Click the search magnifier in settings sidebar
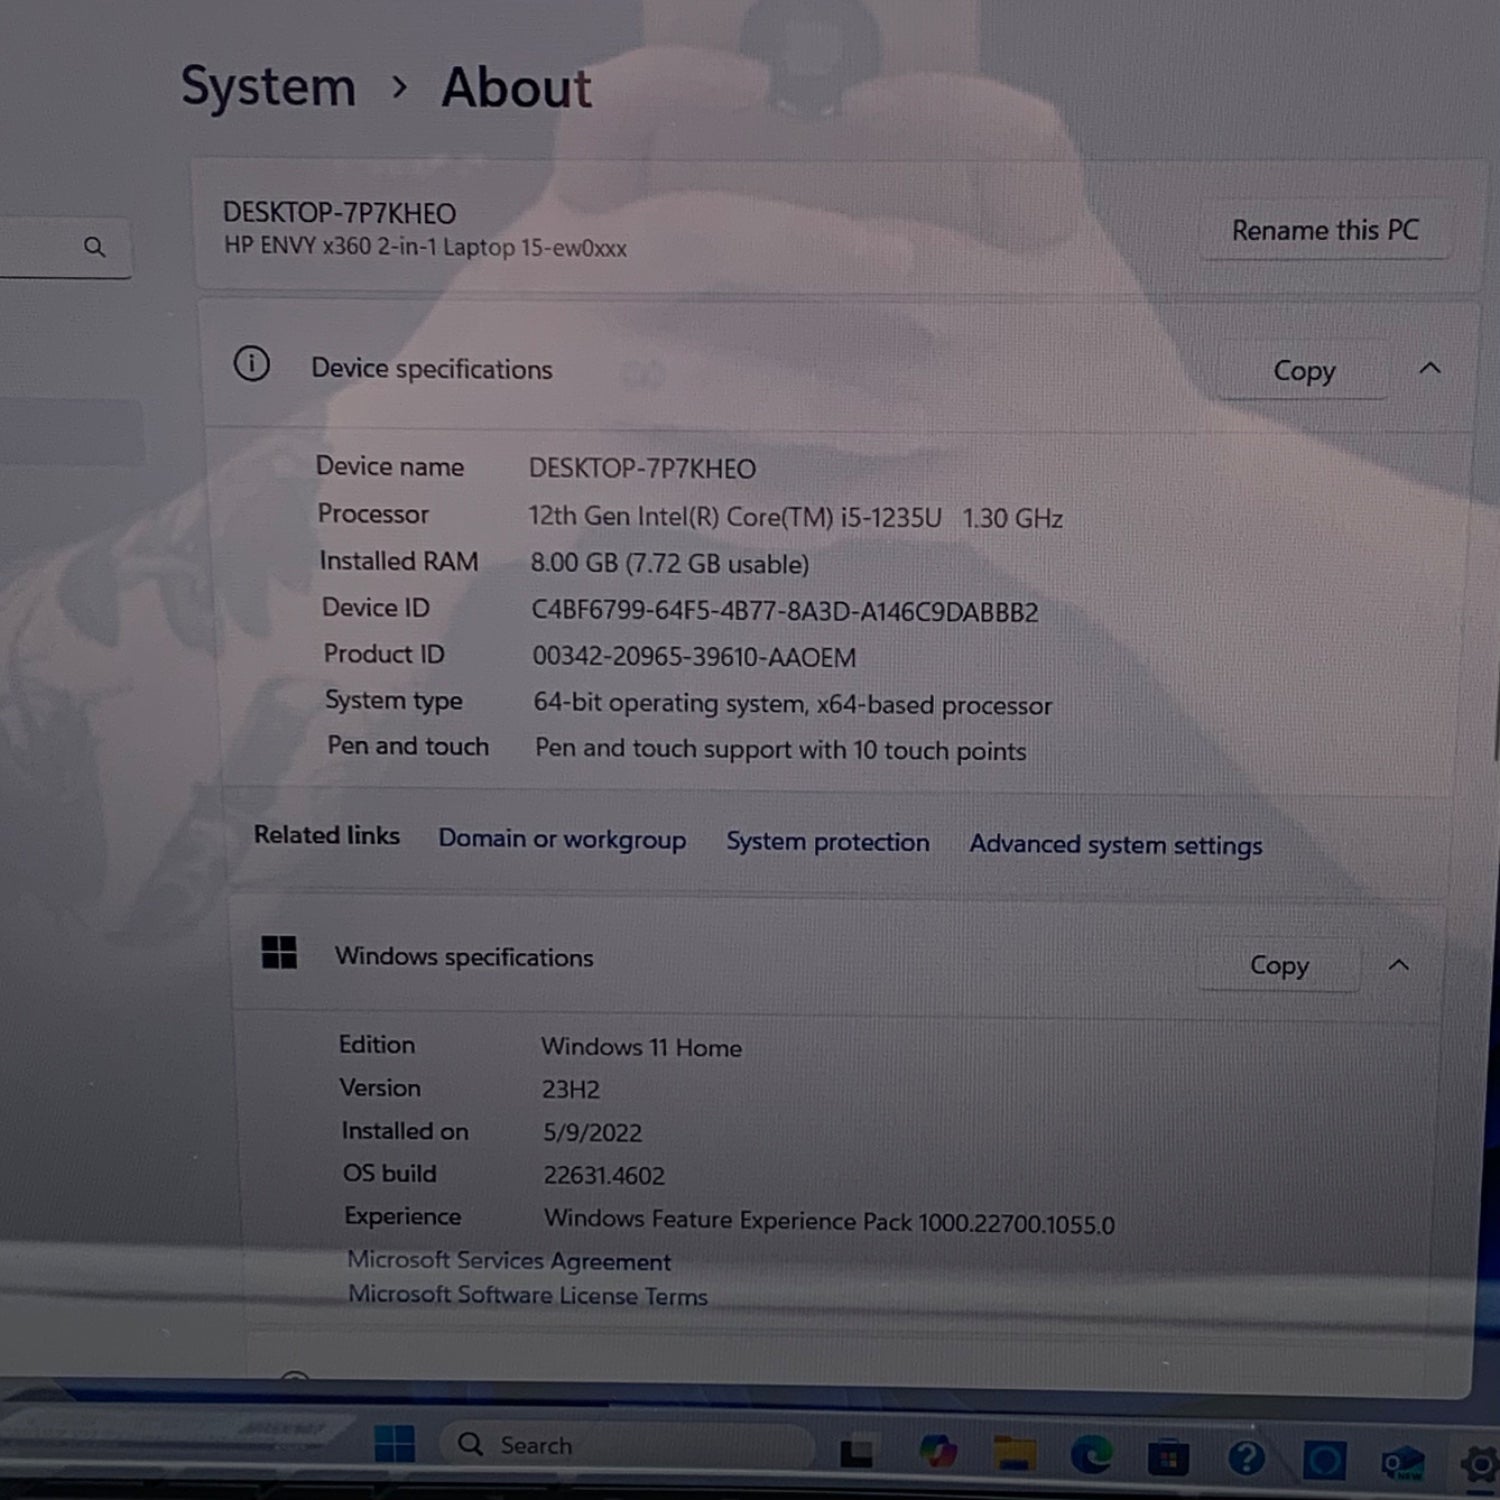1500x1500 pixels. [94, 247]
